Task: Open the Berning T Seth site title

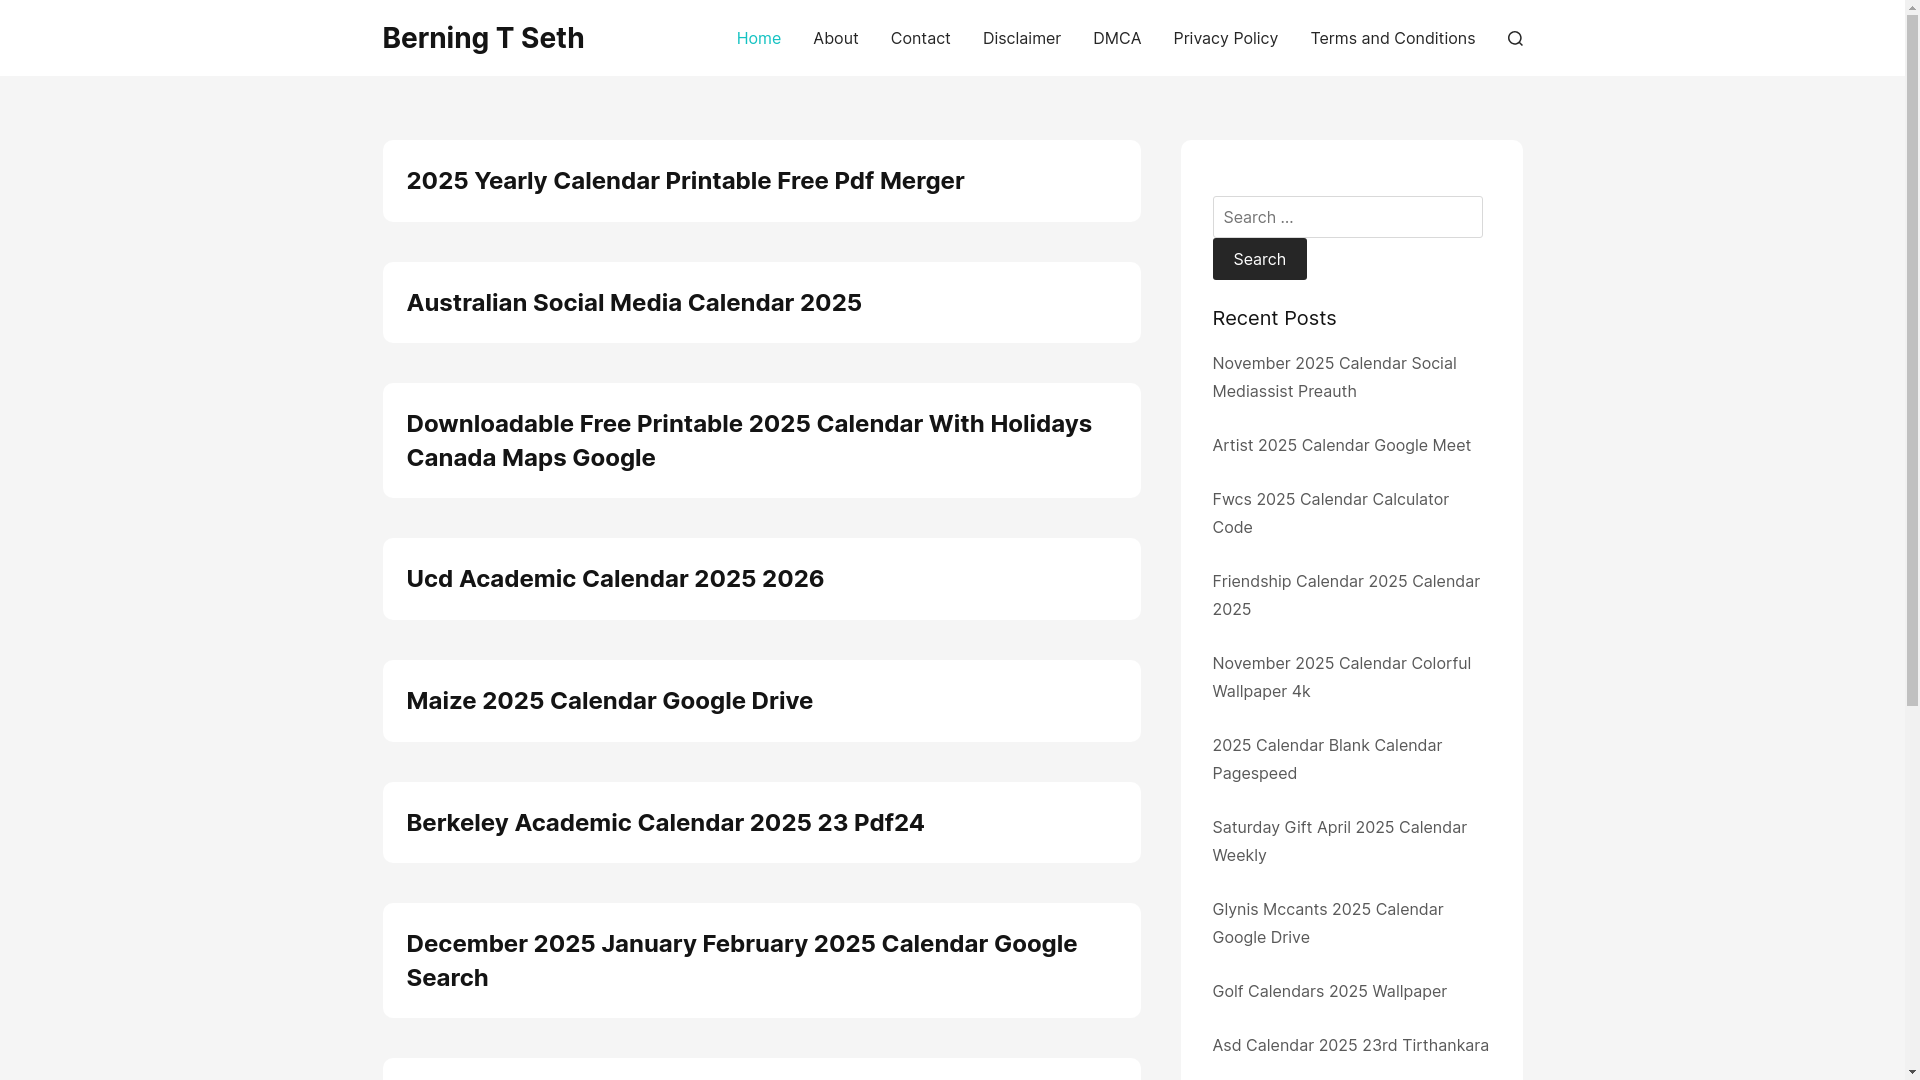Action: pyautogui.click(x=483, y=38)
